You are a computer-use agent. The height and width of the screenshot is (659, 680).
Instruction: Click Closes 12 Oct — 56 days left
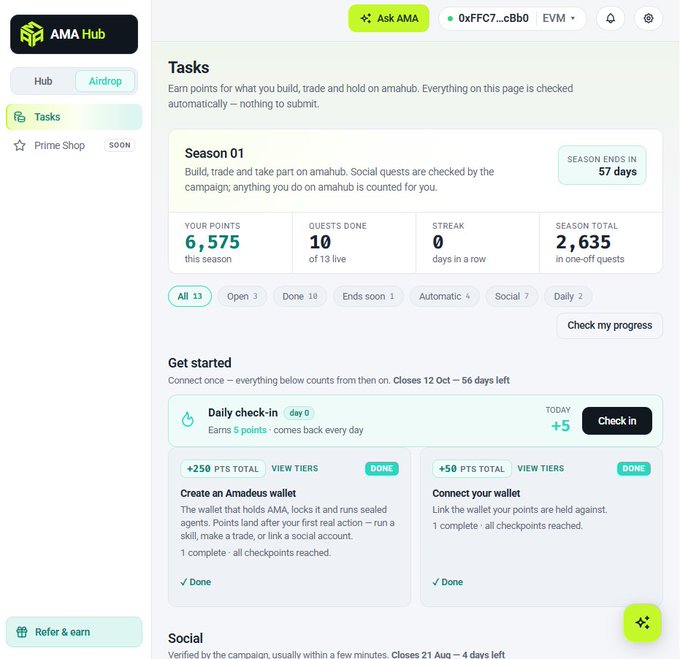[x=451, y=380]
